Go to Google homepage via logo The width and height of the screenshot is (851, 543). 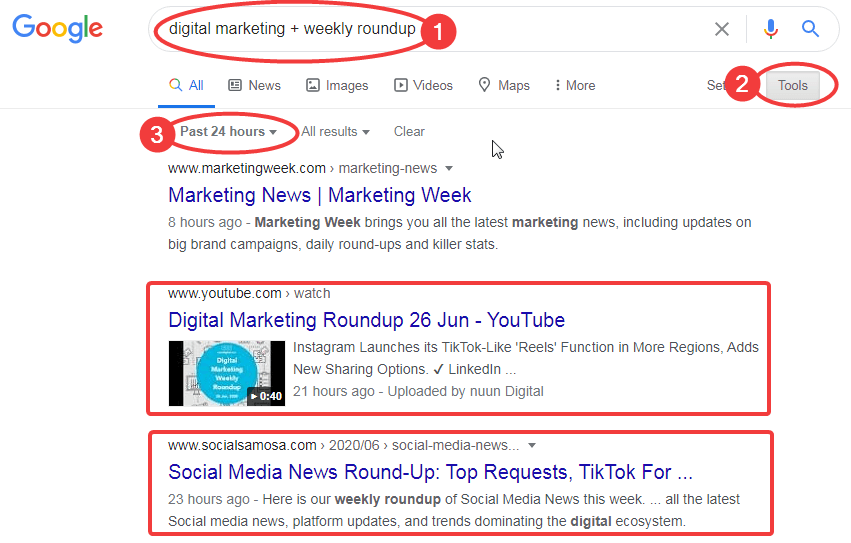(x=58, y=28)
